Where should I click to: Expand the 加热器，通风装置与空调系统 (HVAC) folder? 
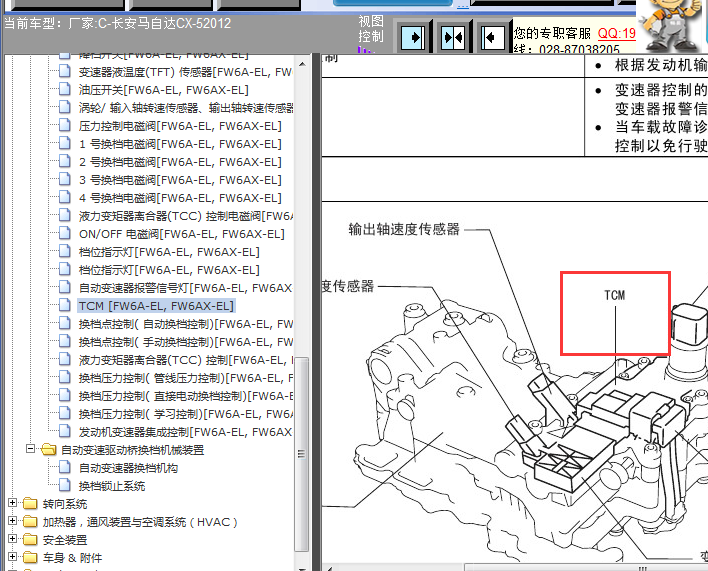[x=13, y=521]
